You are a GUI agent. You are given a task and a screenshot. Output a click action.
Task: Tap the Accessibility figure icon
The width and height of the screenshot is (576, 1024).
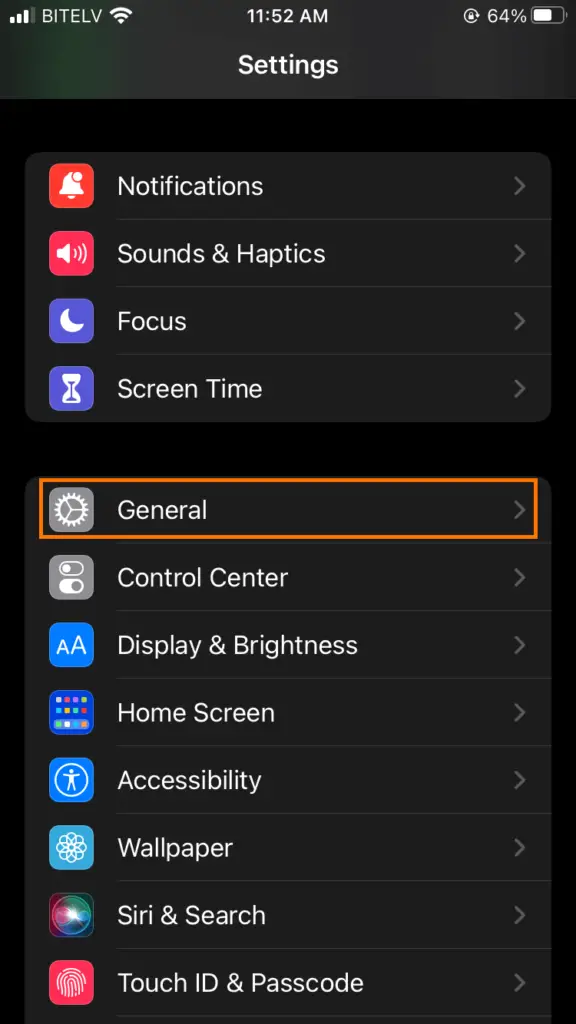[71, 780]
